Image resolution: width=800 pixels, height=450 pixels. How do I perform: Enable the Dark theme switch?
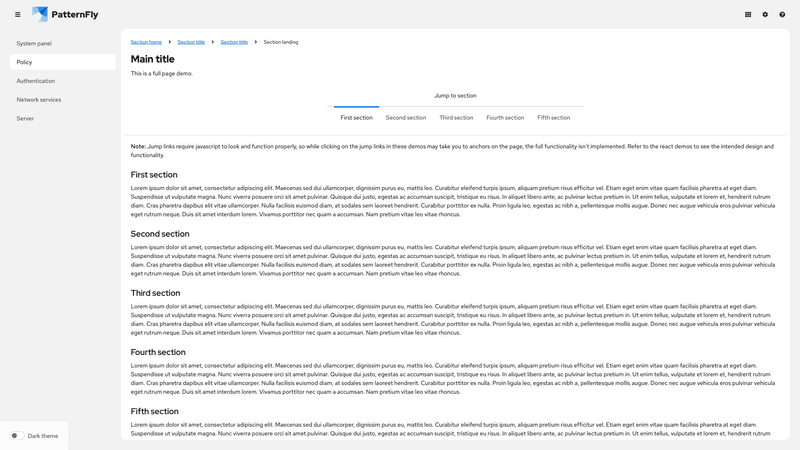(x=17, y=436)
